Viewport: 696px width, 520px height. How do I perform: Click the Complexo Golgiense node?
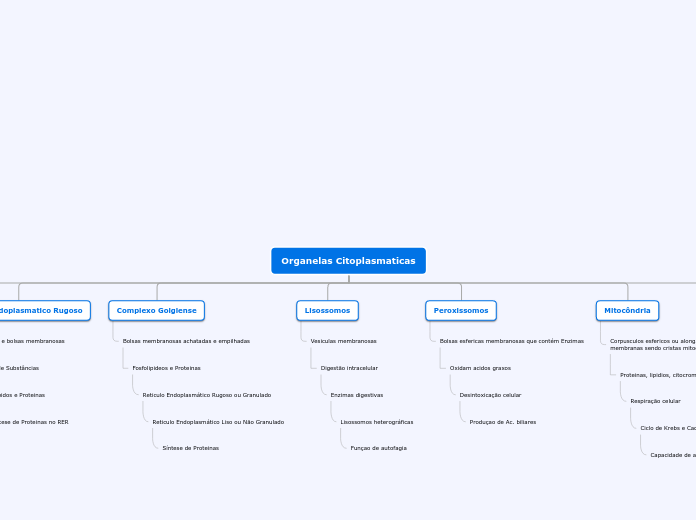click(x=157, y=310)
